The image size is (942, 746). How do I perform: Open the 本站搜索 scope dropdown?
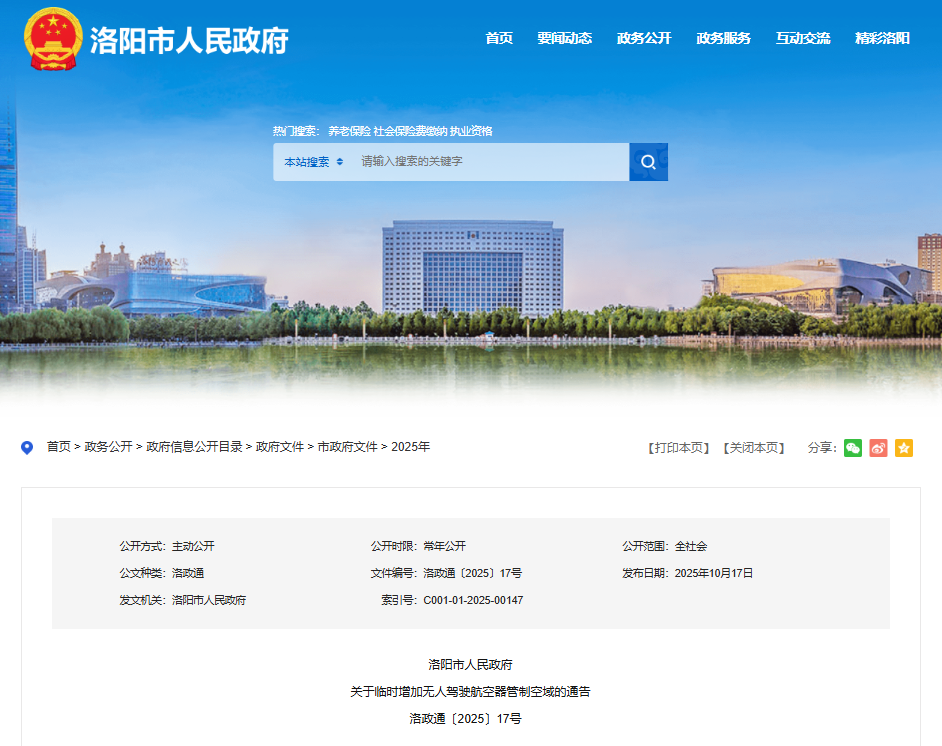(x=313, y=162)
